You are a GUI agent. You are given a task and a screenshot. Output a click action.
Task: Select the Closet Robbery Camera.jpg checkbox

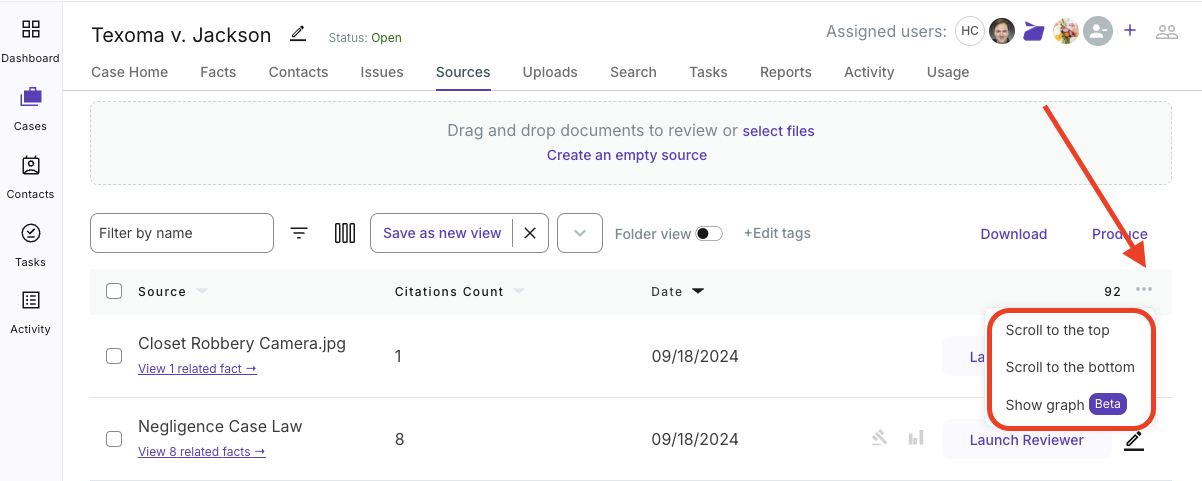click(114, 356)
